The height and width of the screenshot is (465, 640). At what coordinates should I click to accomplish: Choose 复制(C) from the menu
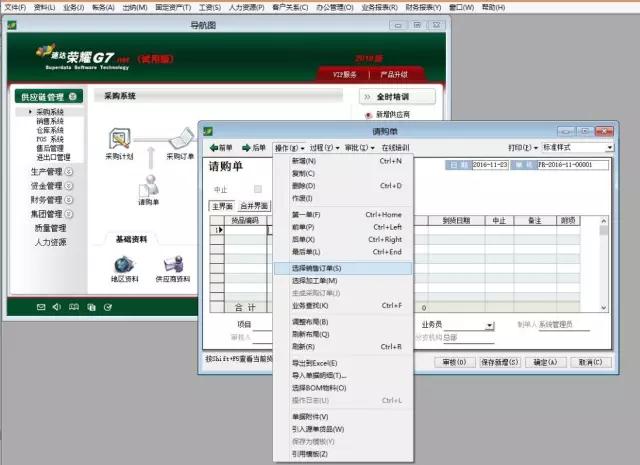click(343, 174)
